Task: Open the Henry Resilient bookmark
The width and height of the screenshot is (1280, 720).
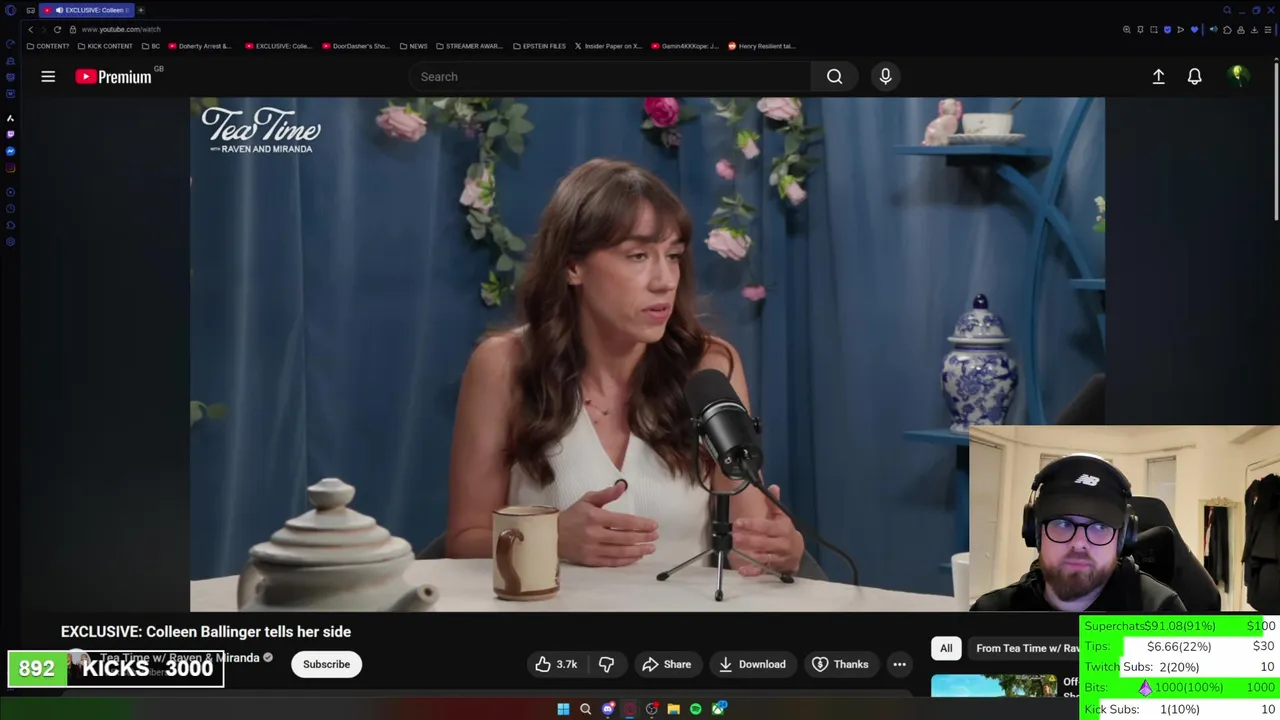Action: [x=762, y=46]
